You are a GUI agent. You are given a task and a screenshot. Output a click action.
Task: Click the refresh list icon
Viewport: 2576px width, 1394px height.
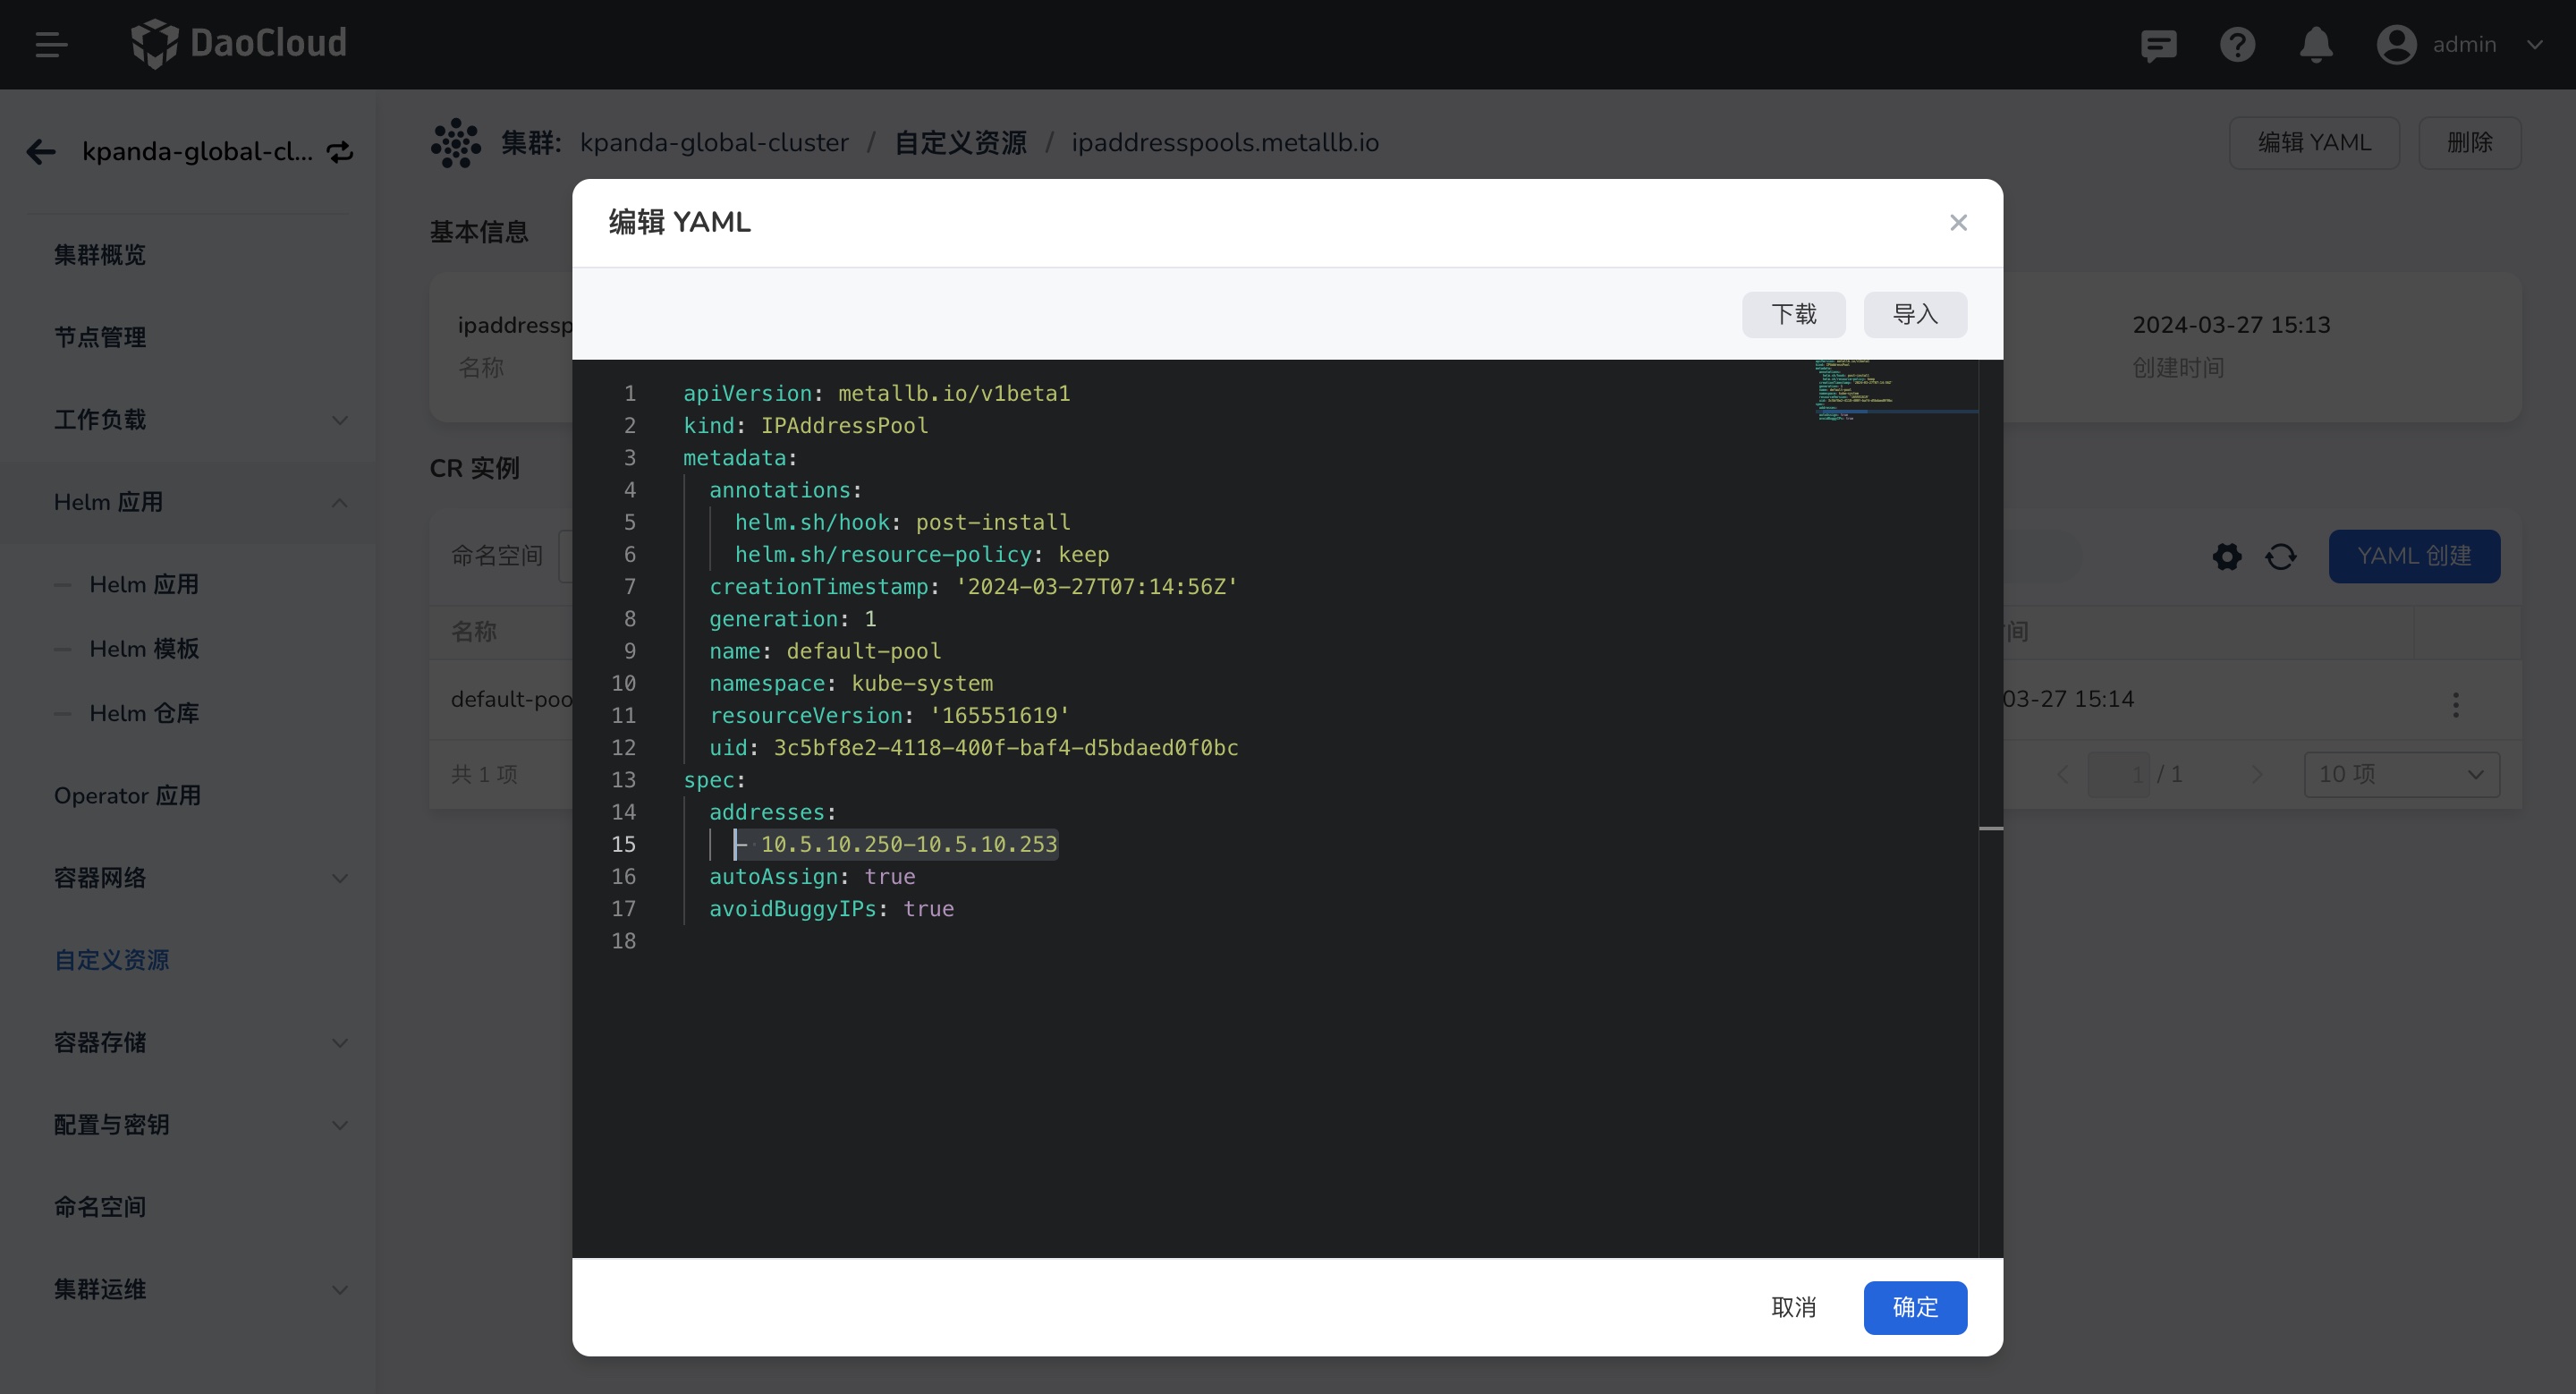tap(2281, 556)
